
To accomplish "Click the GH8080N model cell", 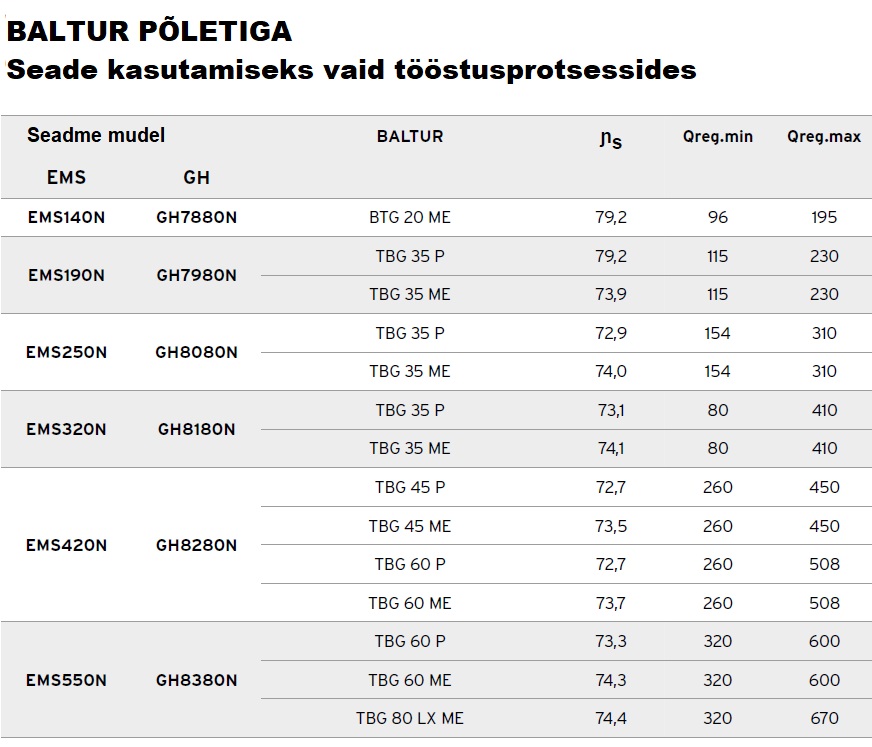I will [197, 352].
